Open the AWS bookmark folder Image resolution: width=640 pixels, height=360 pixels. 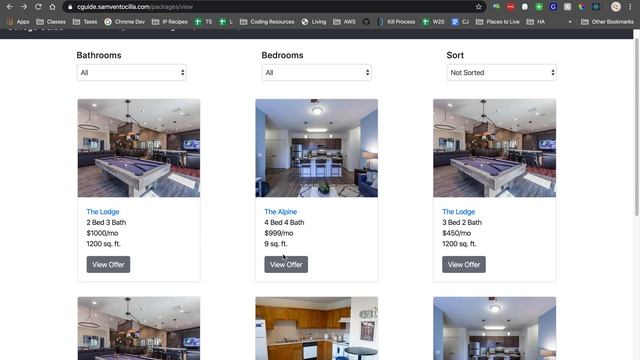(344, 22)
